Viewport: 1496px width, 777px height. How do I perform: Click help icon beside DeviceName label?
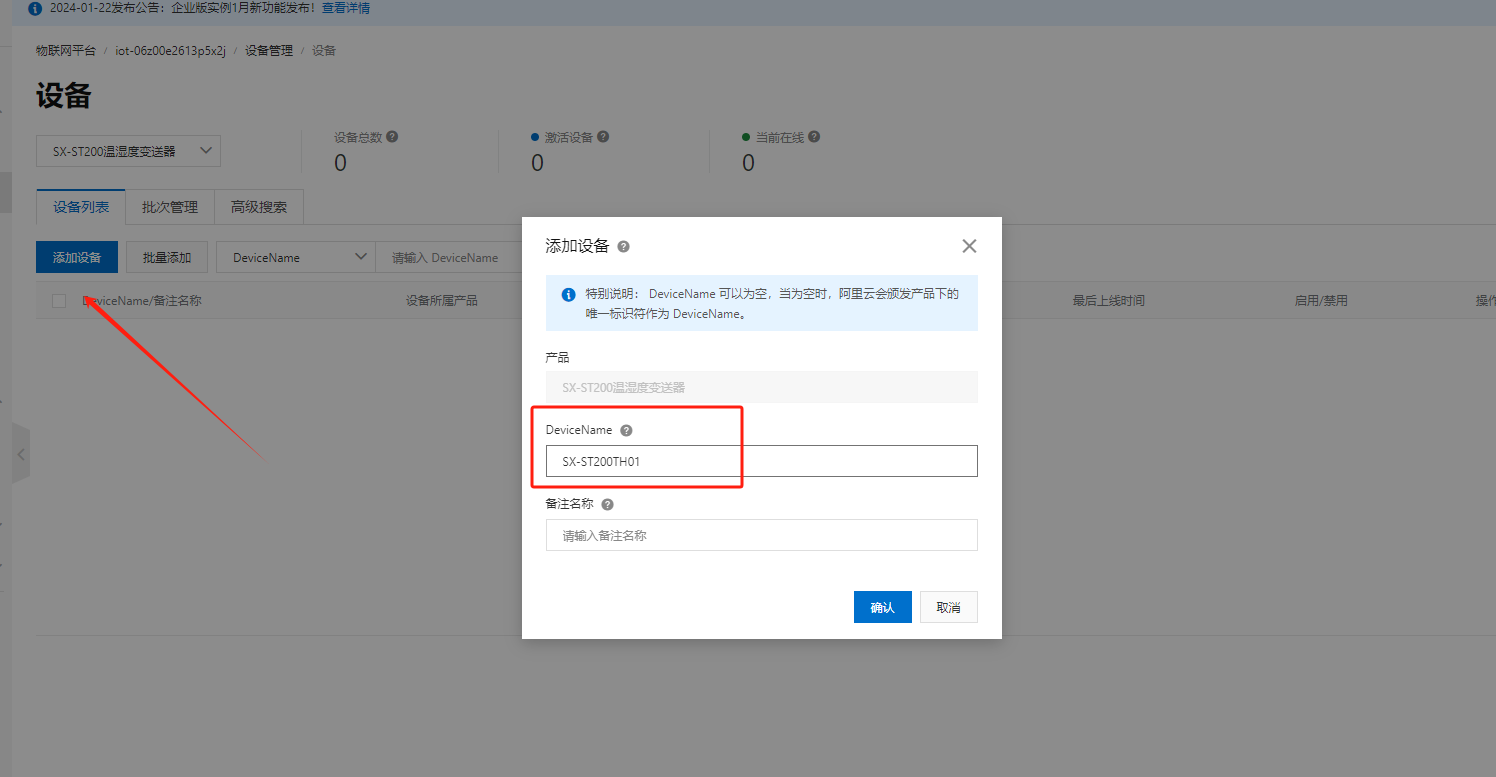click(x=626, y=430)
